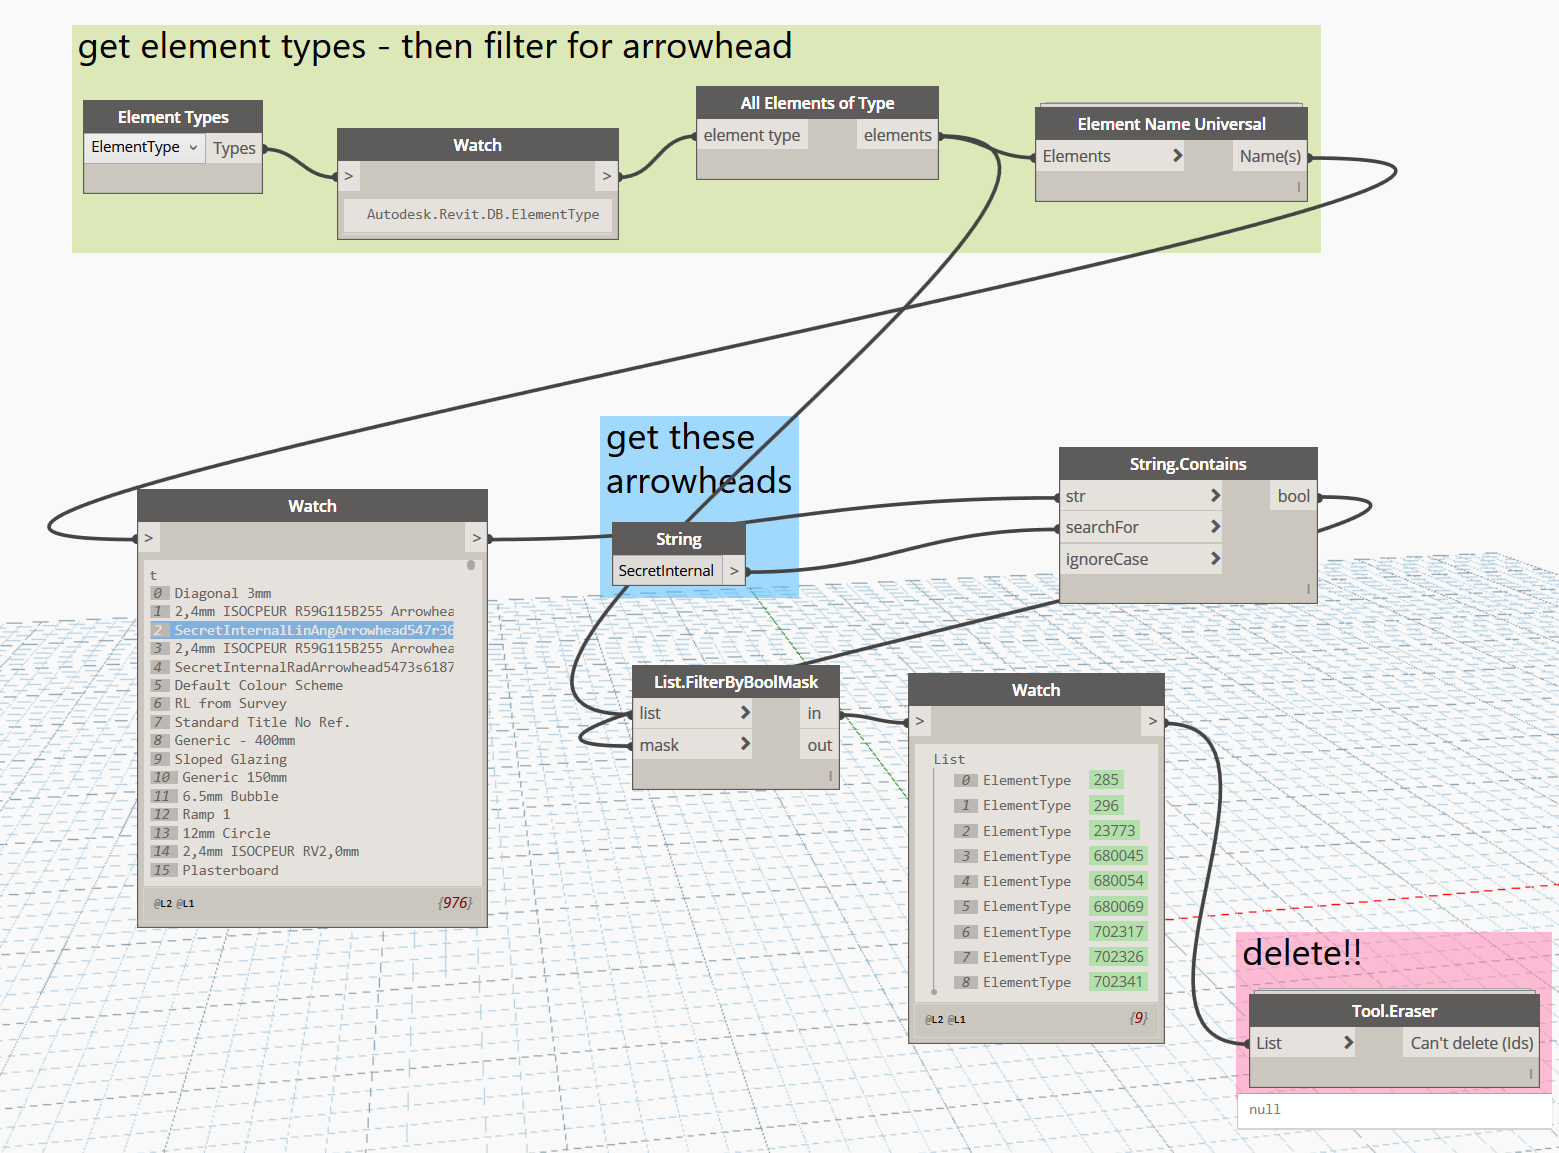
Task: Click the Elements input chevron on Element Name Universal
Action: [1178, 155]
